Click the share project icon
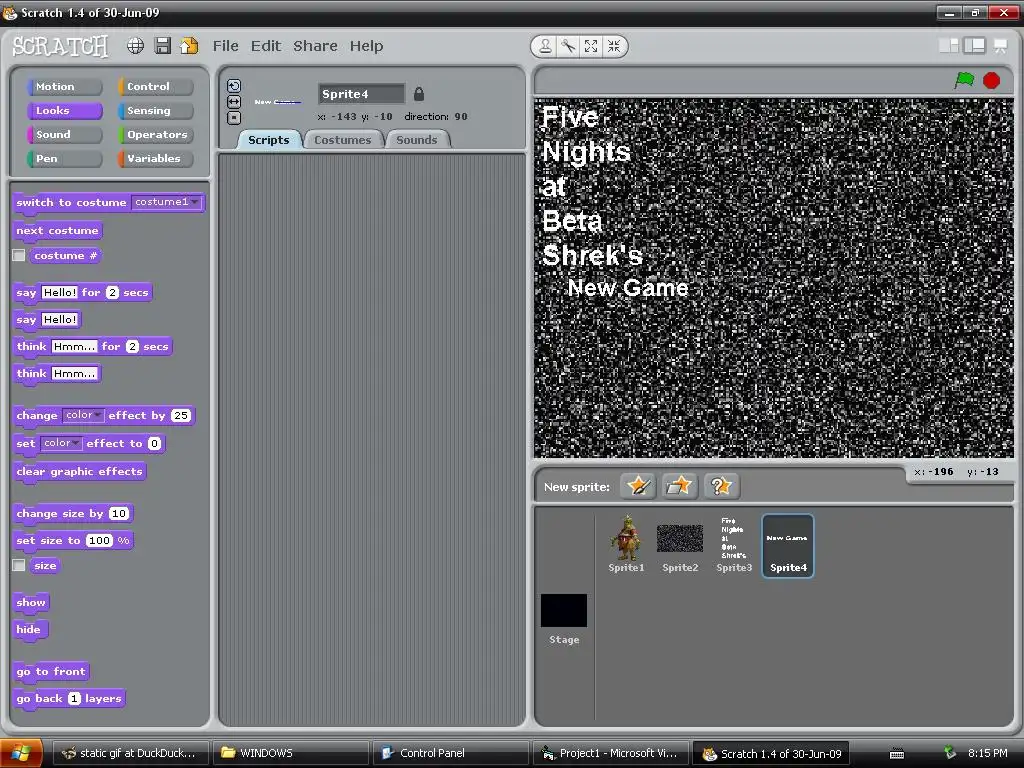 [189, 46]
